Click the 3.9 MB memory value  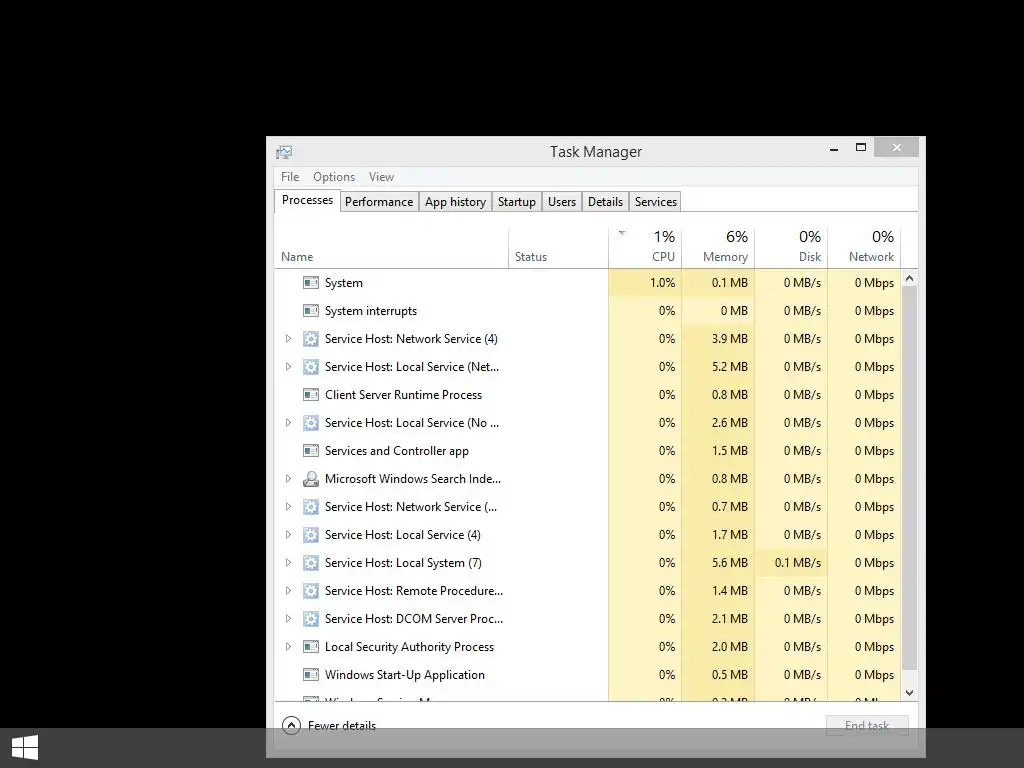point(729,339)
